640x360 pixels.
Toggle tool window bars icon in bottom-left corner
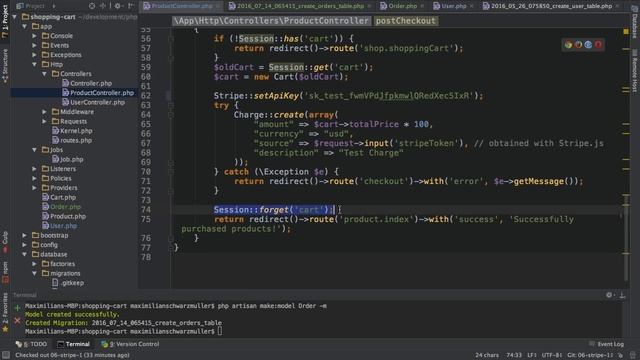(6, 355)
